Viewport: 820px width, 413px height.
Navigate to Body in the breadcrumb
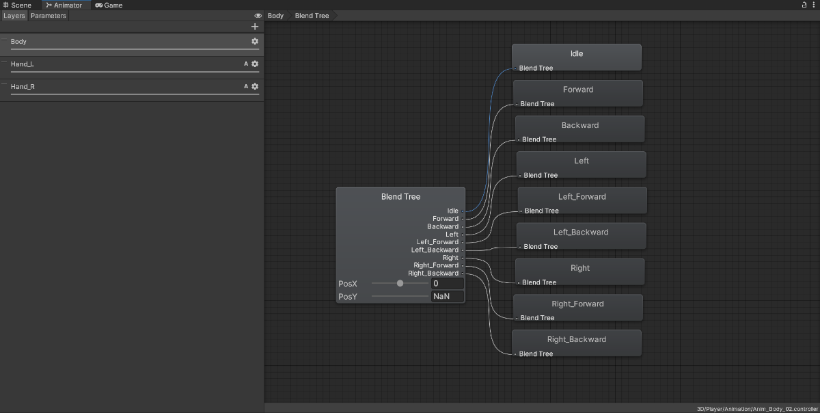coord(276,16)
